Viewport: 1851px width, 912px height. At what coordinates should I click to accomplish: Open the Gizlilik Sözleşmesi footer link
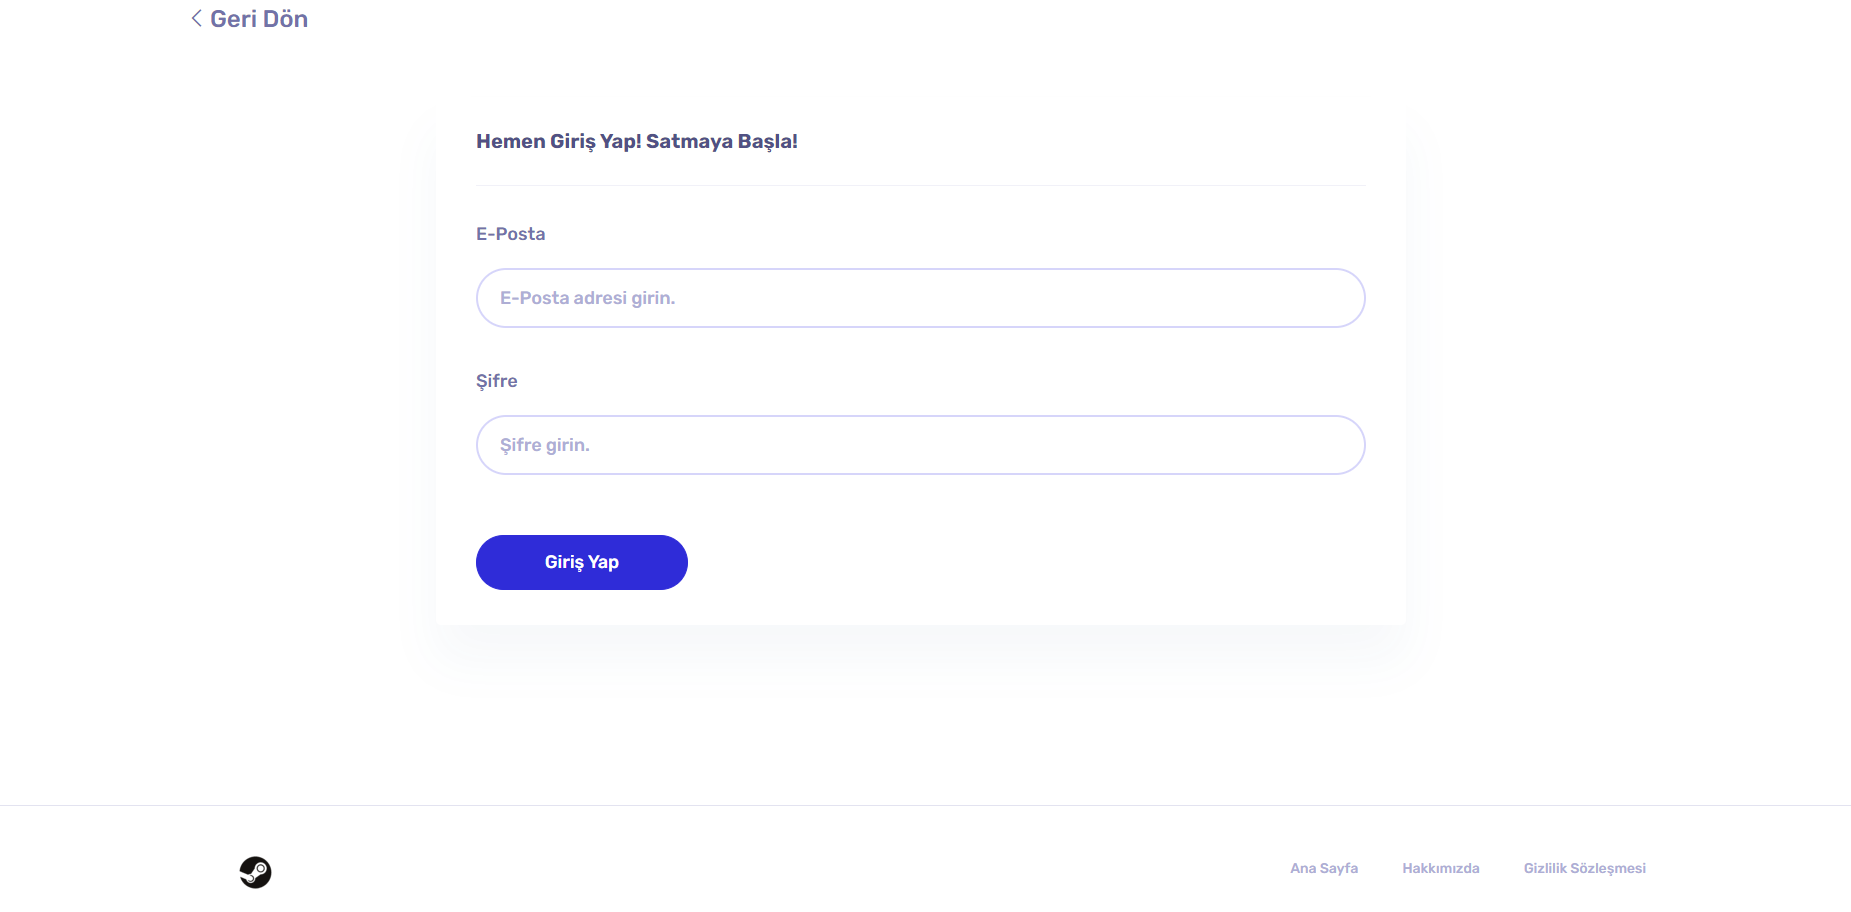[1585, 868]
